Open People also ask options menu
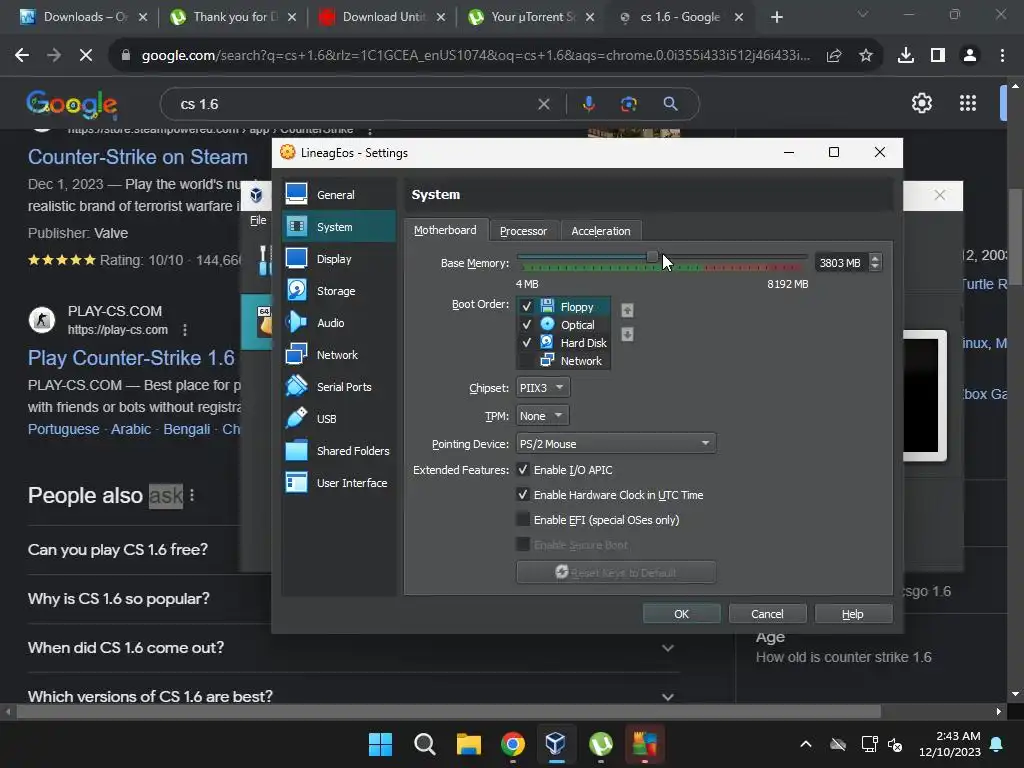1024x768 pixels. [x=192, y=496]
